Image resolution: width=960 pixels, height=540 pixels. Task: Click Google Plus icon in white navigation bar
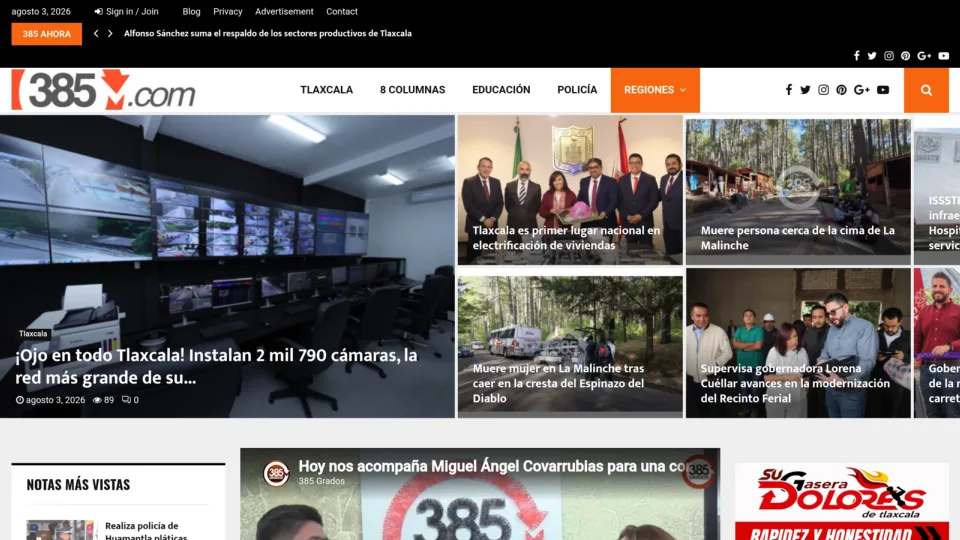[x=861, y=90]
